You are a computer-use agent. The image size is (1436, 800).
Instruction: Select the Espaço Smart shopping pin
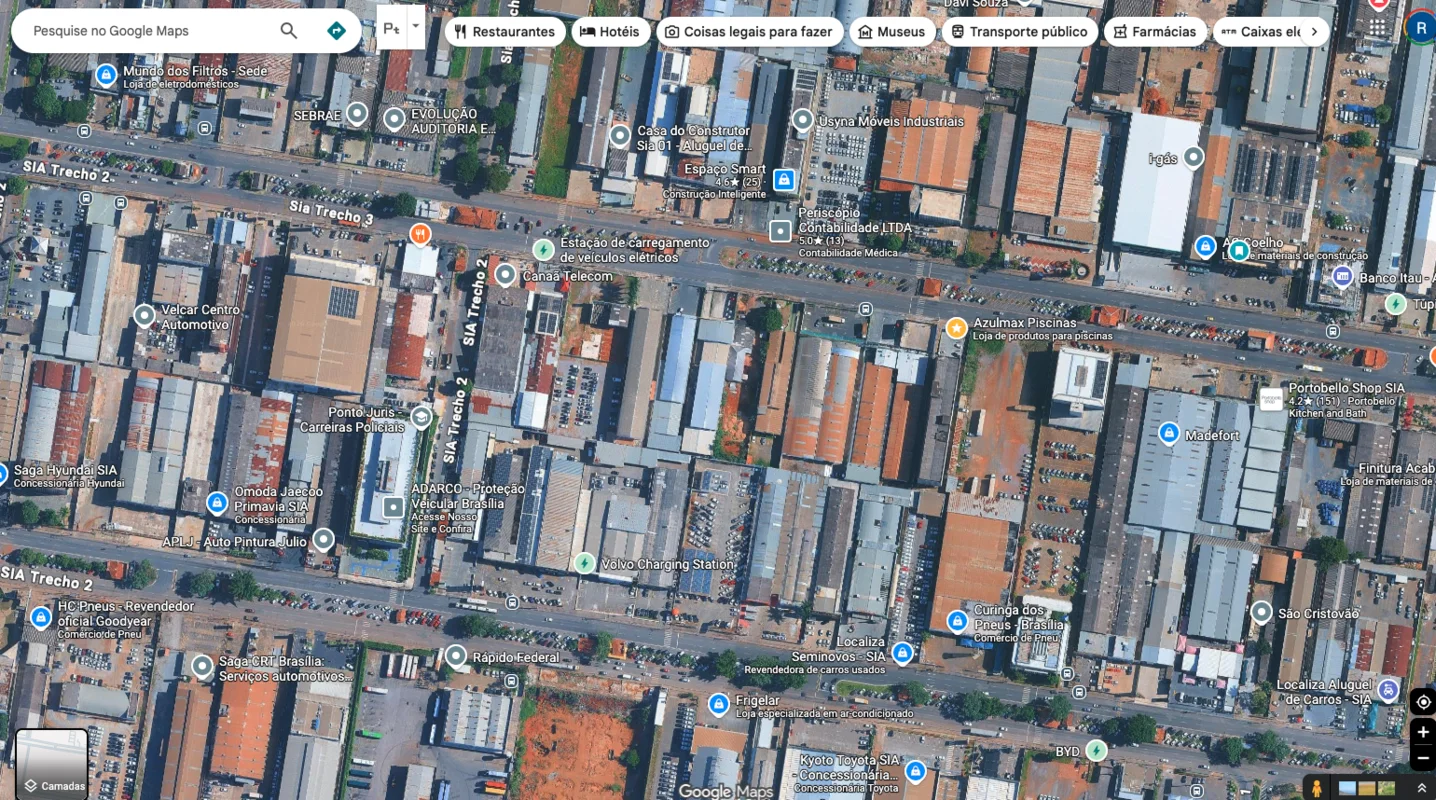click(x=784, y=179)
